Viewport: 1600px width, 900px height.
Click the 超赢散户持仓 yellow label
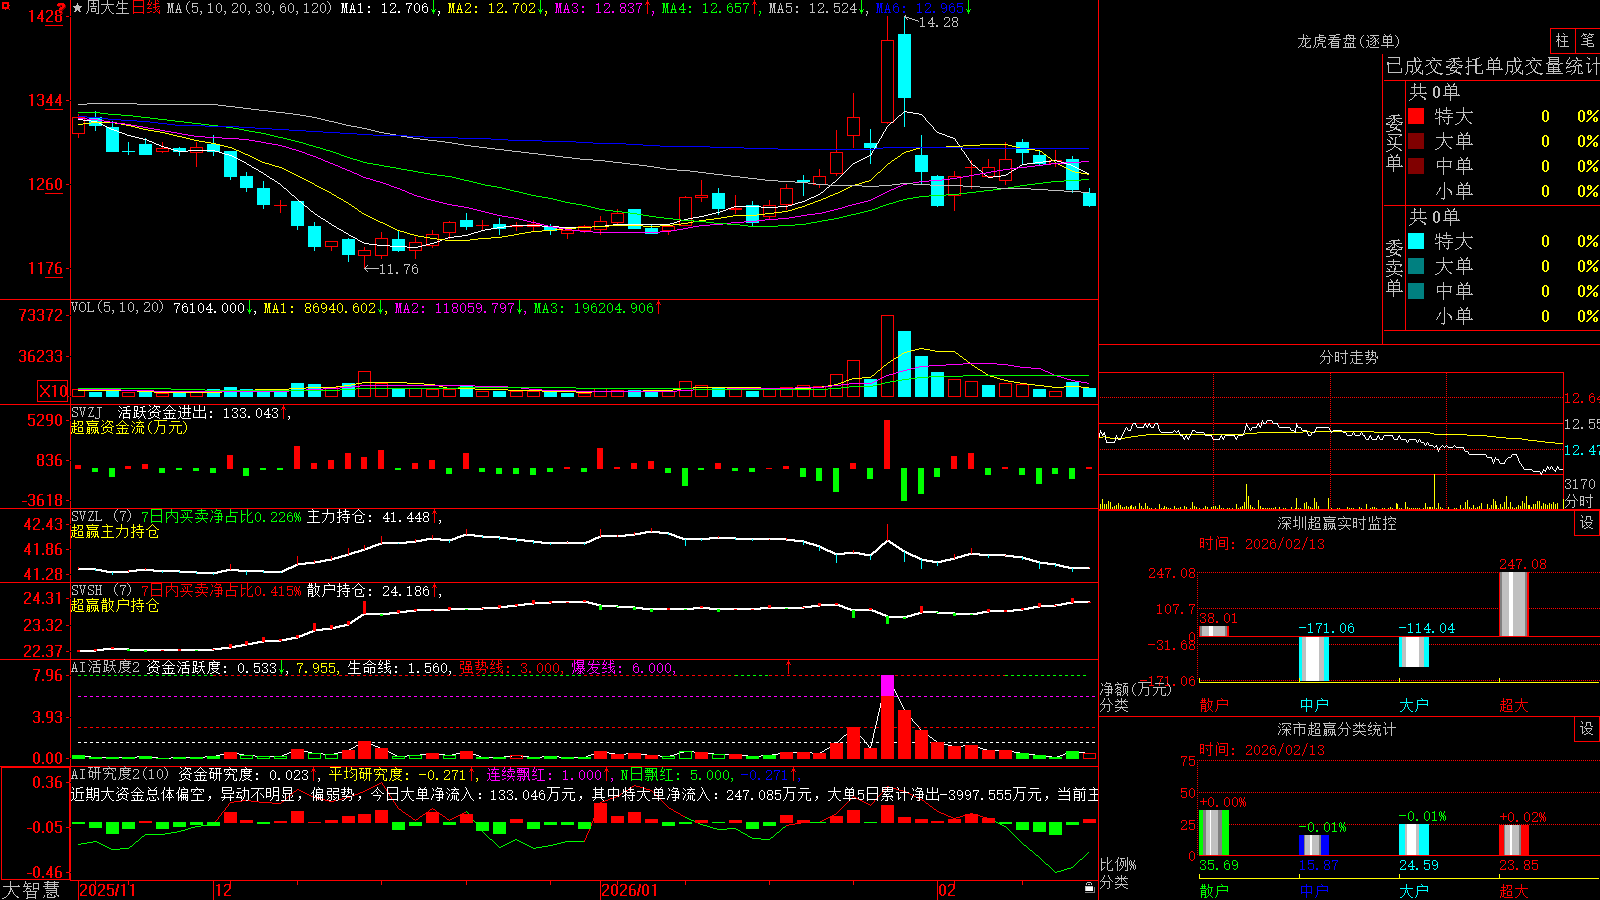pos(115,605)
